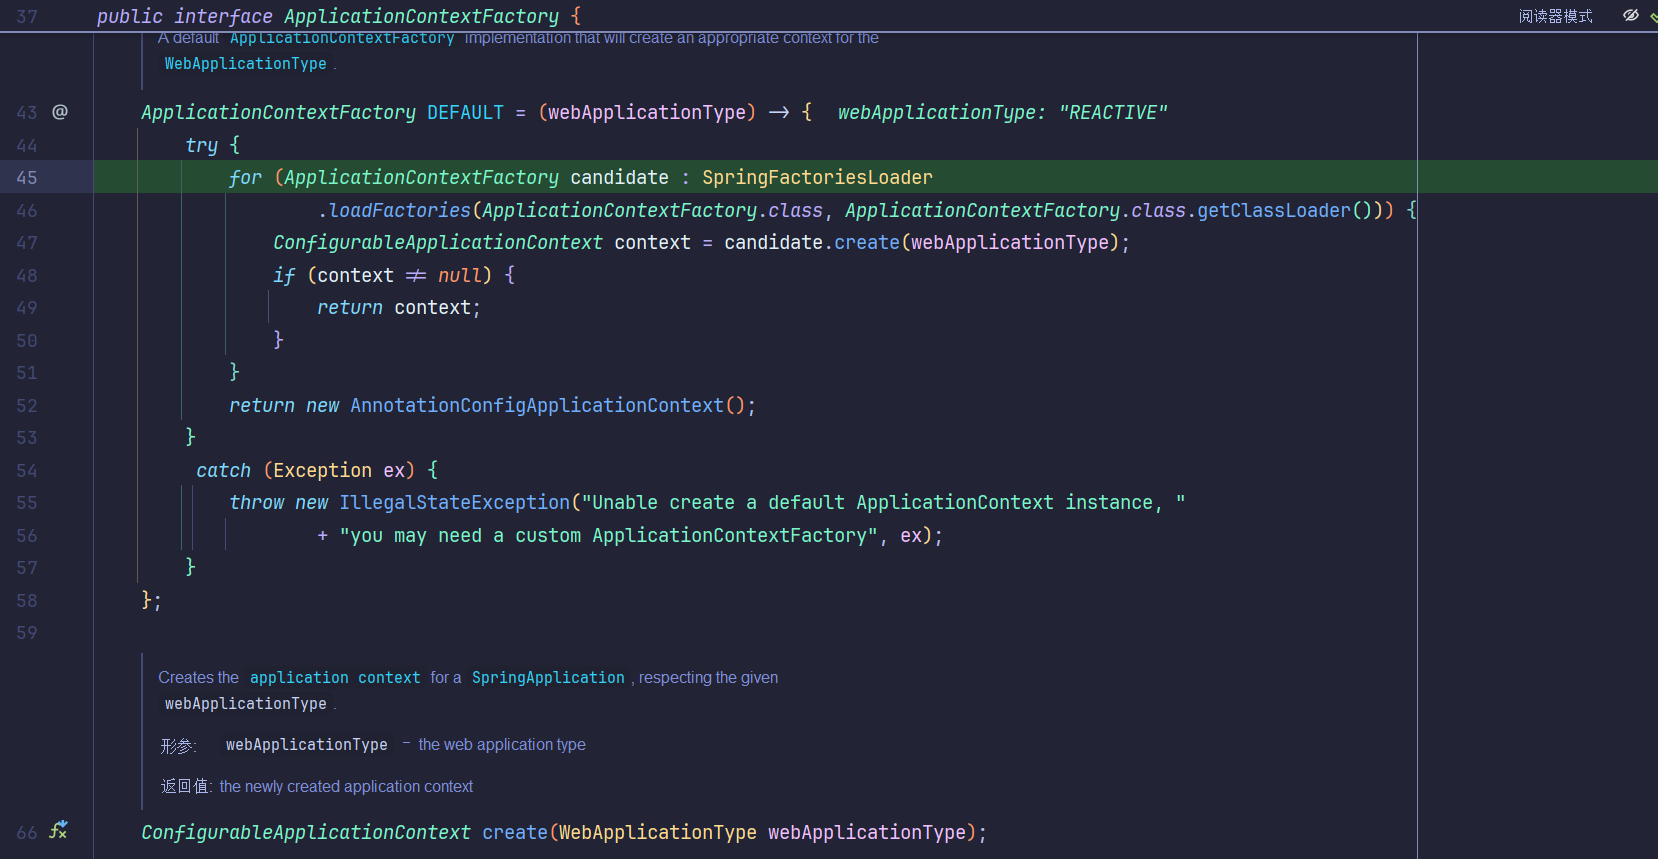This screenshot has height=859, width=1658.
Task: Open the SpringApplication link in the doc comment
Action: click(x=548, y=678)
